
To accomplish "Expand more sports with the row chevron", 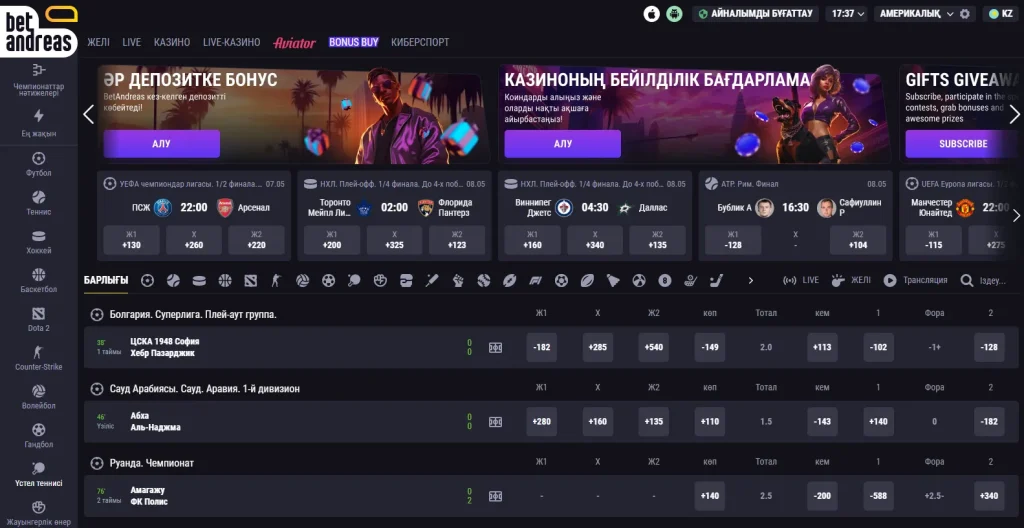I will click(750, 280).
